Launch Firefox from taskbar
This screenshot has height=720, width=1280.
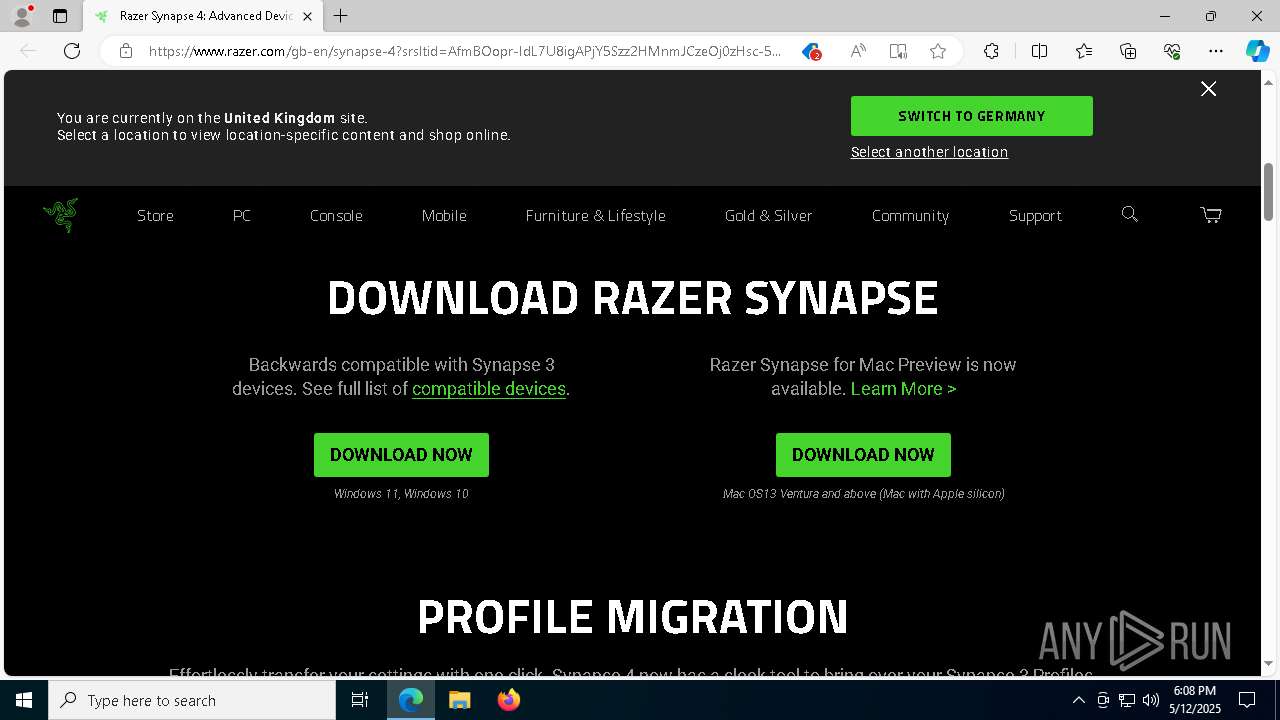click(508, 700)
